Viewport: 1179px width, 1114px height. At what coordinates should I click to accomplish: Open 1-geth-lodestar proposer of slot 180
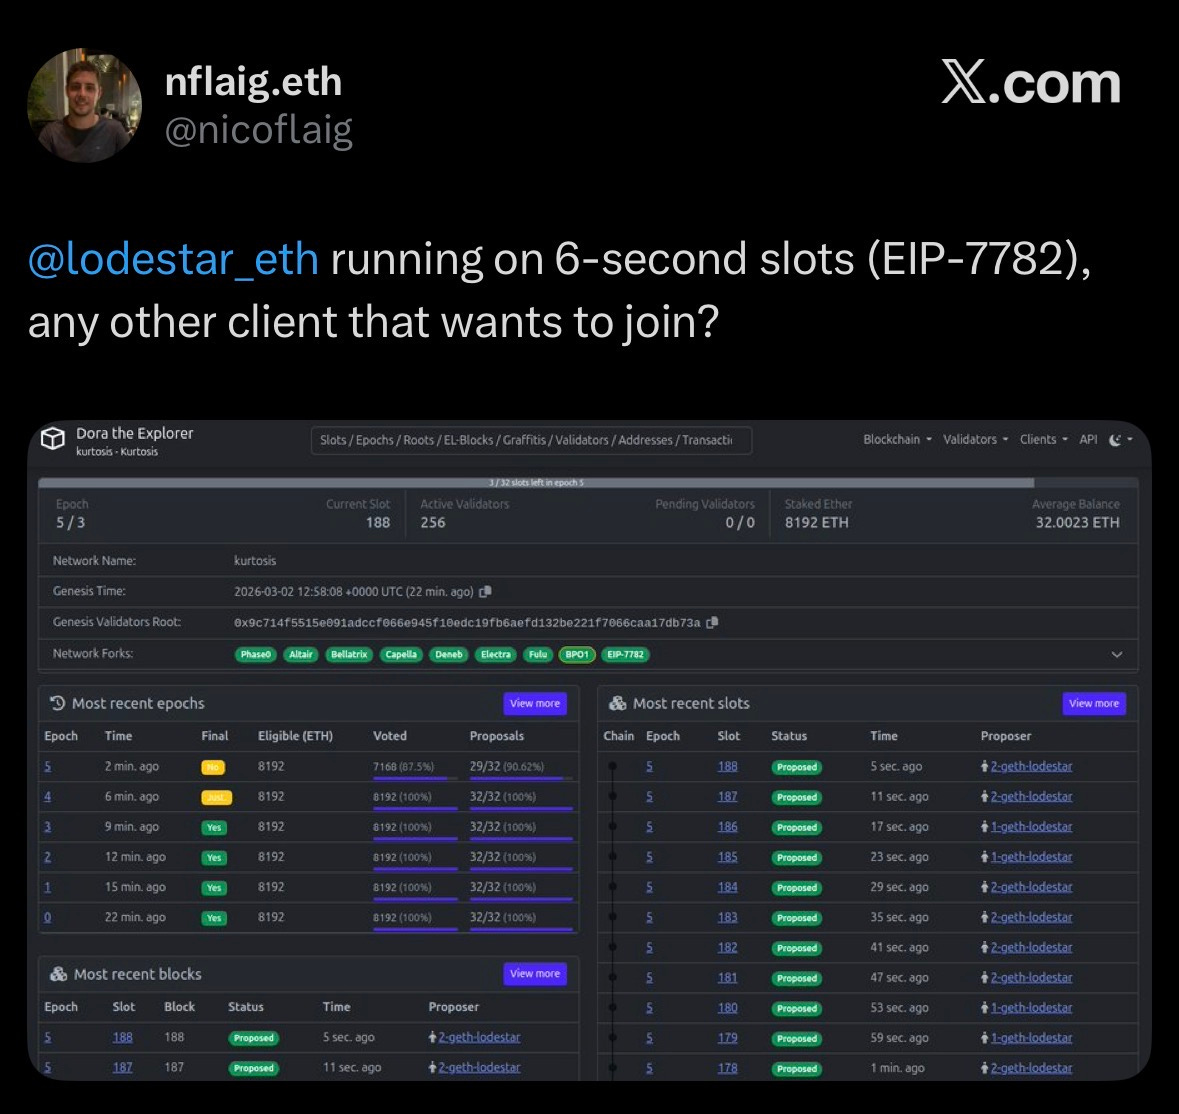[1031, 1008]
